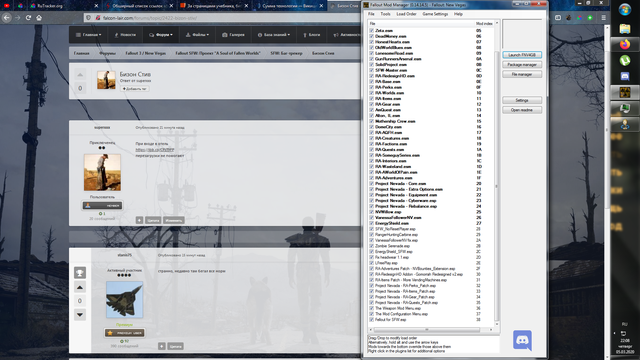Open Firefox from the taskbar

(624, 44)
